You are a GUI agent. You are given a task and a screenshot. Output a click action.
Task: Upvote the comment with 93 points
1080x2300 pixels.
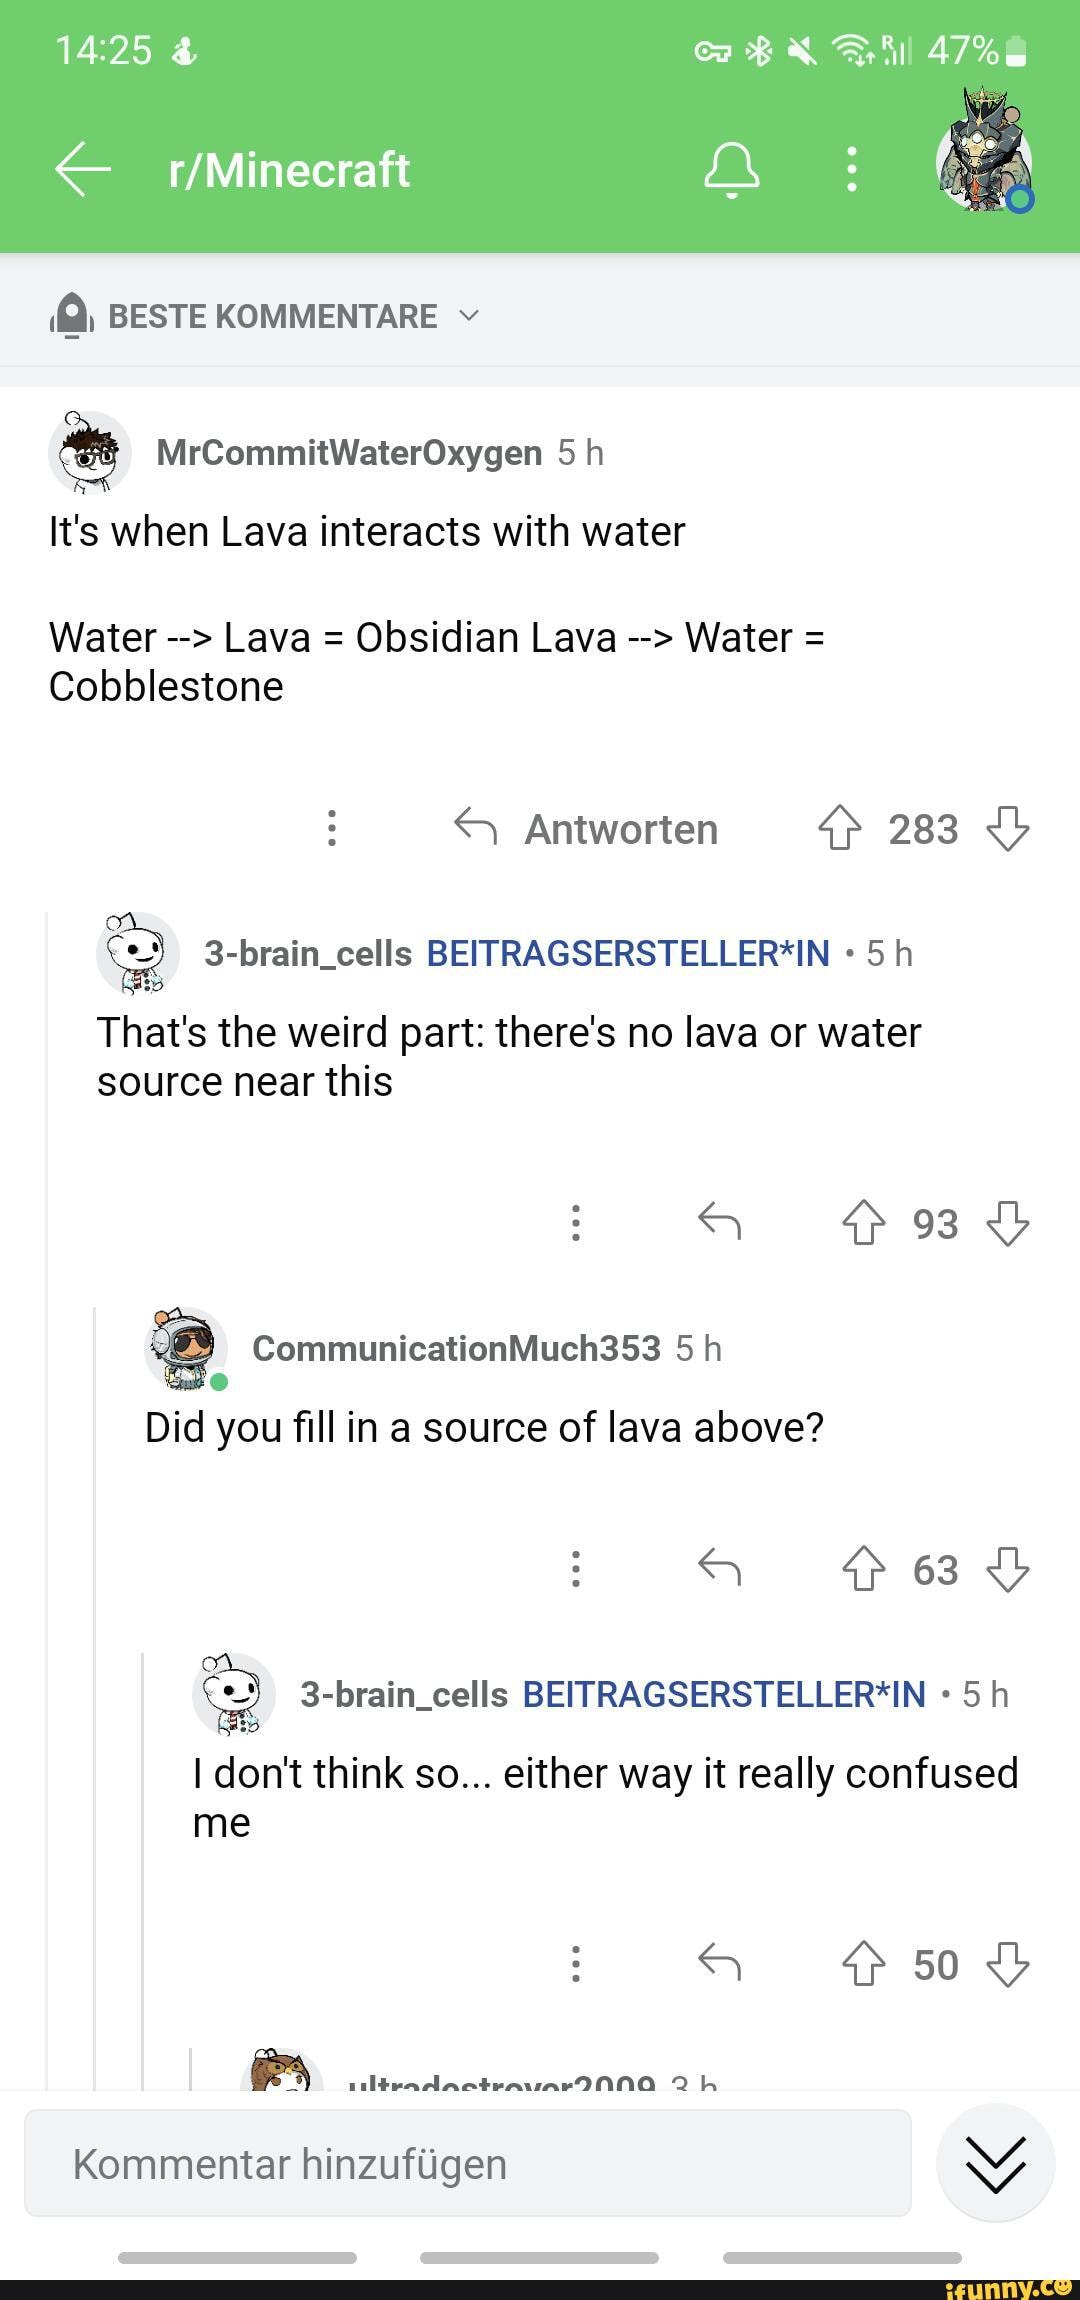click(x=863, y=1223)
